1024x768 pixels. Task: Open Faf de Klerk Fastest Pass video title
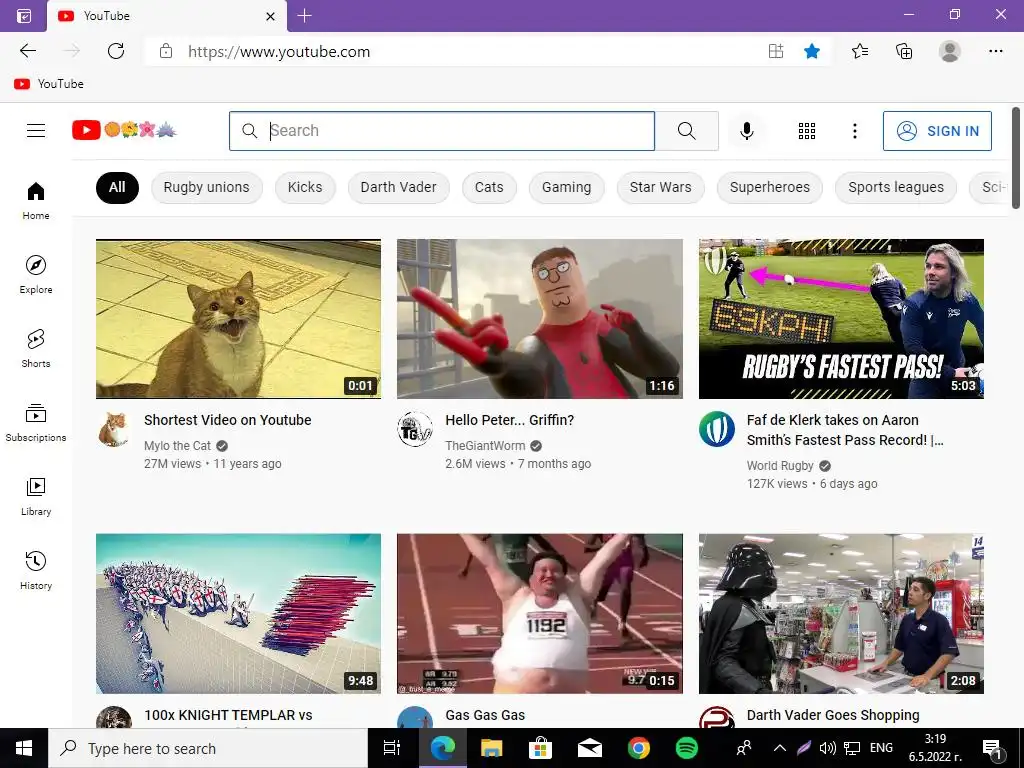pos(844,430)
